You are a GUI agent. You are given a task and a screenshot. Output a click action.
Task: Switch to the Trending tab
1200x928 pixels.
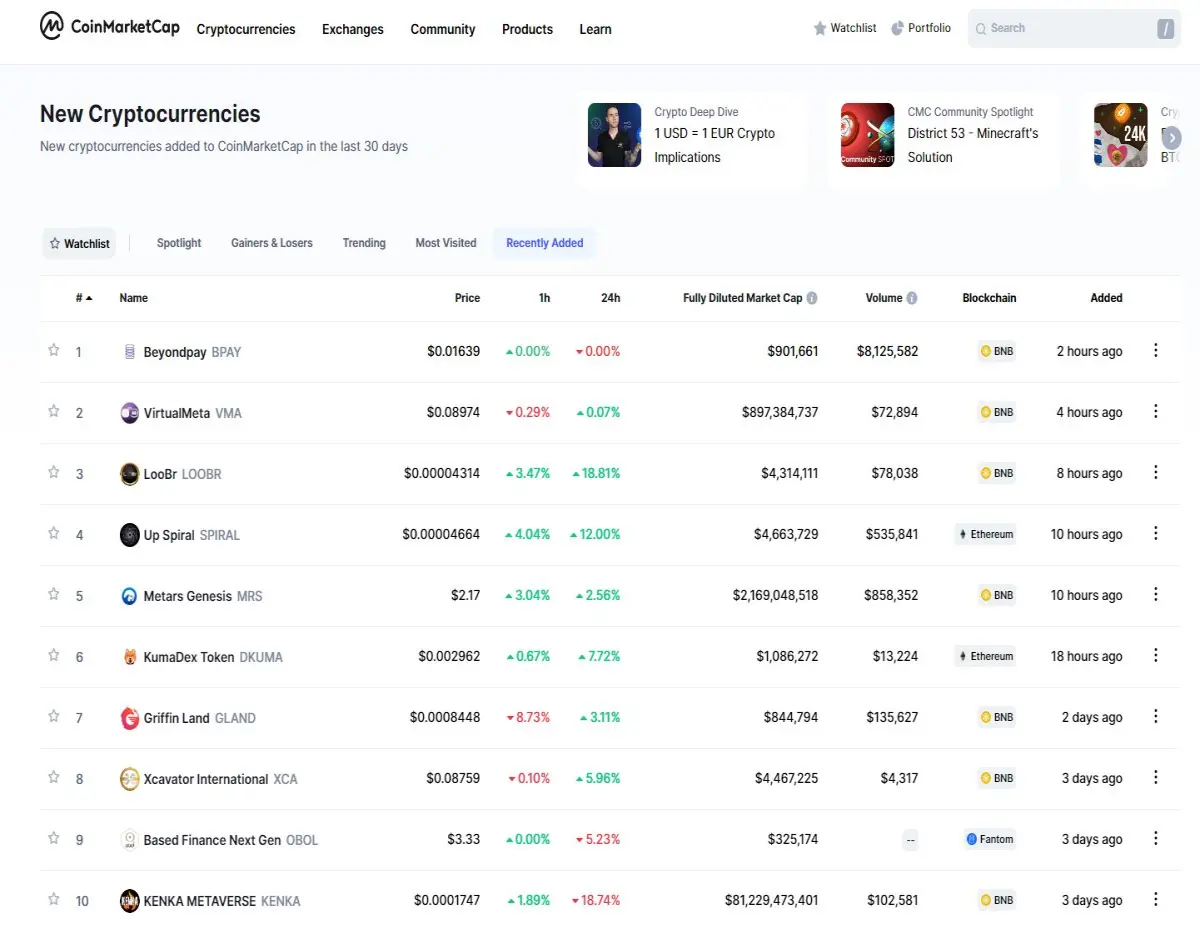click(x=364, y=243)
